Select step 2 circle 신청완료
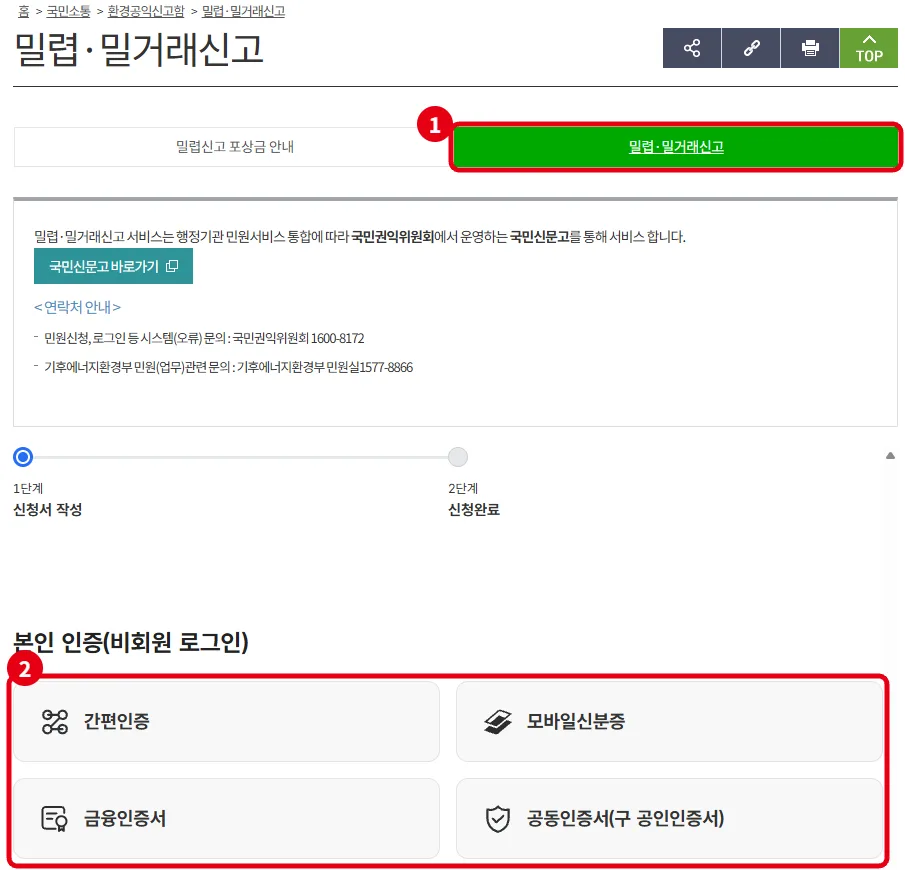The height and width of the screenshot is (870, 905). (458, 457)
